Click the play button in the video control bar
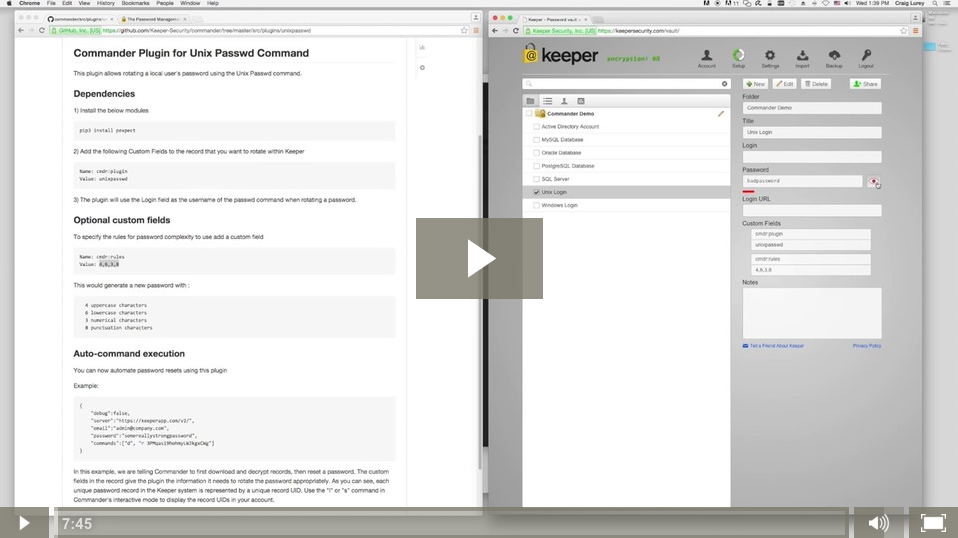Viewport: 958px width, 538px height. 24,523
